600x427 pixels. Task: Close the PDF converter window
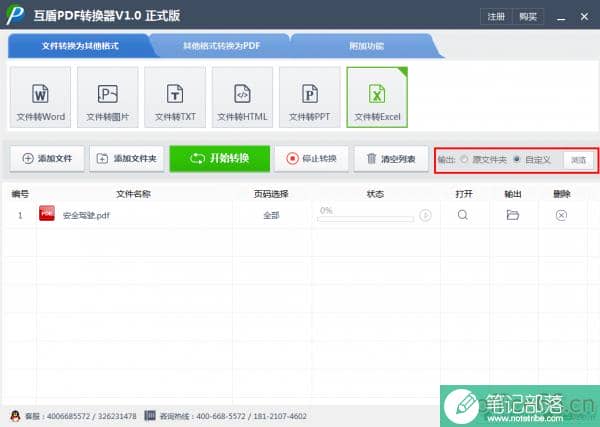[584, 16]
